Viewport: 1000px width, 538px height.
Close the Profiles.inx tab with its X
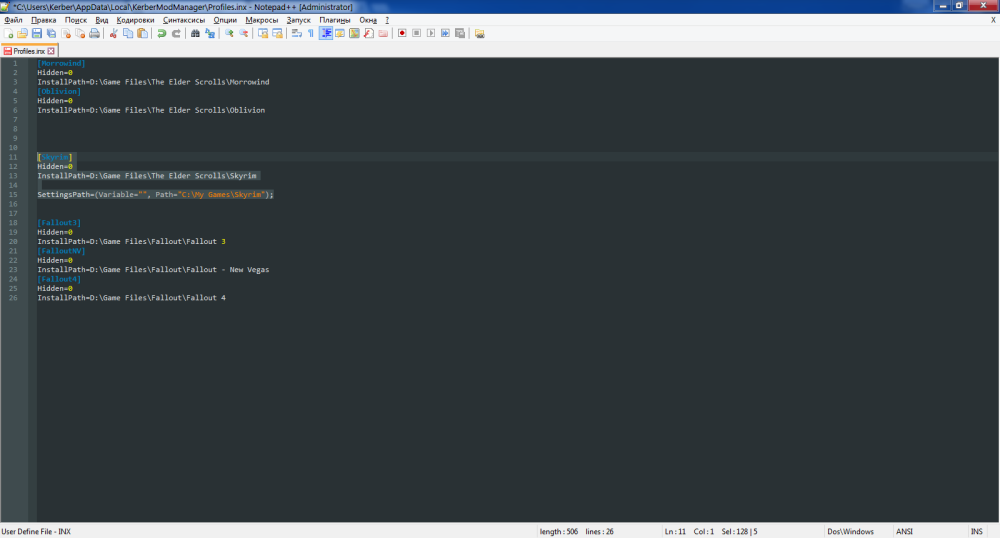[51, 51]
